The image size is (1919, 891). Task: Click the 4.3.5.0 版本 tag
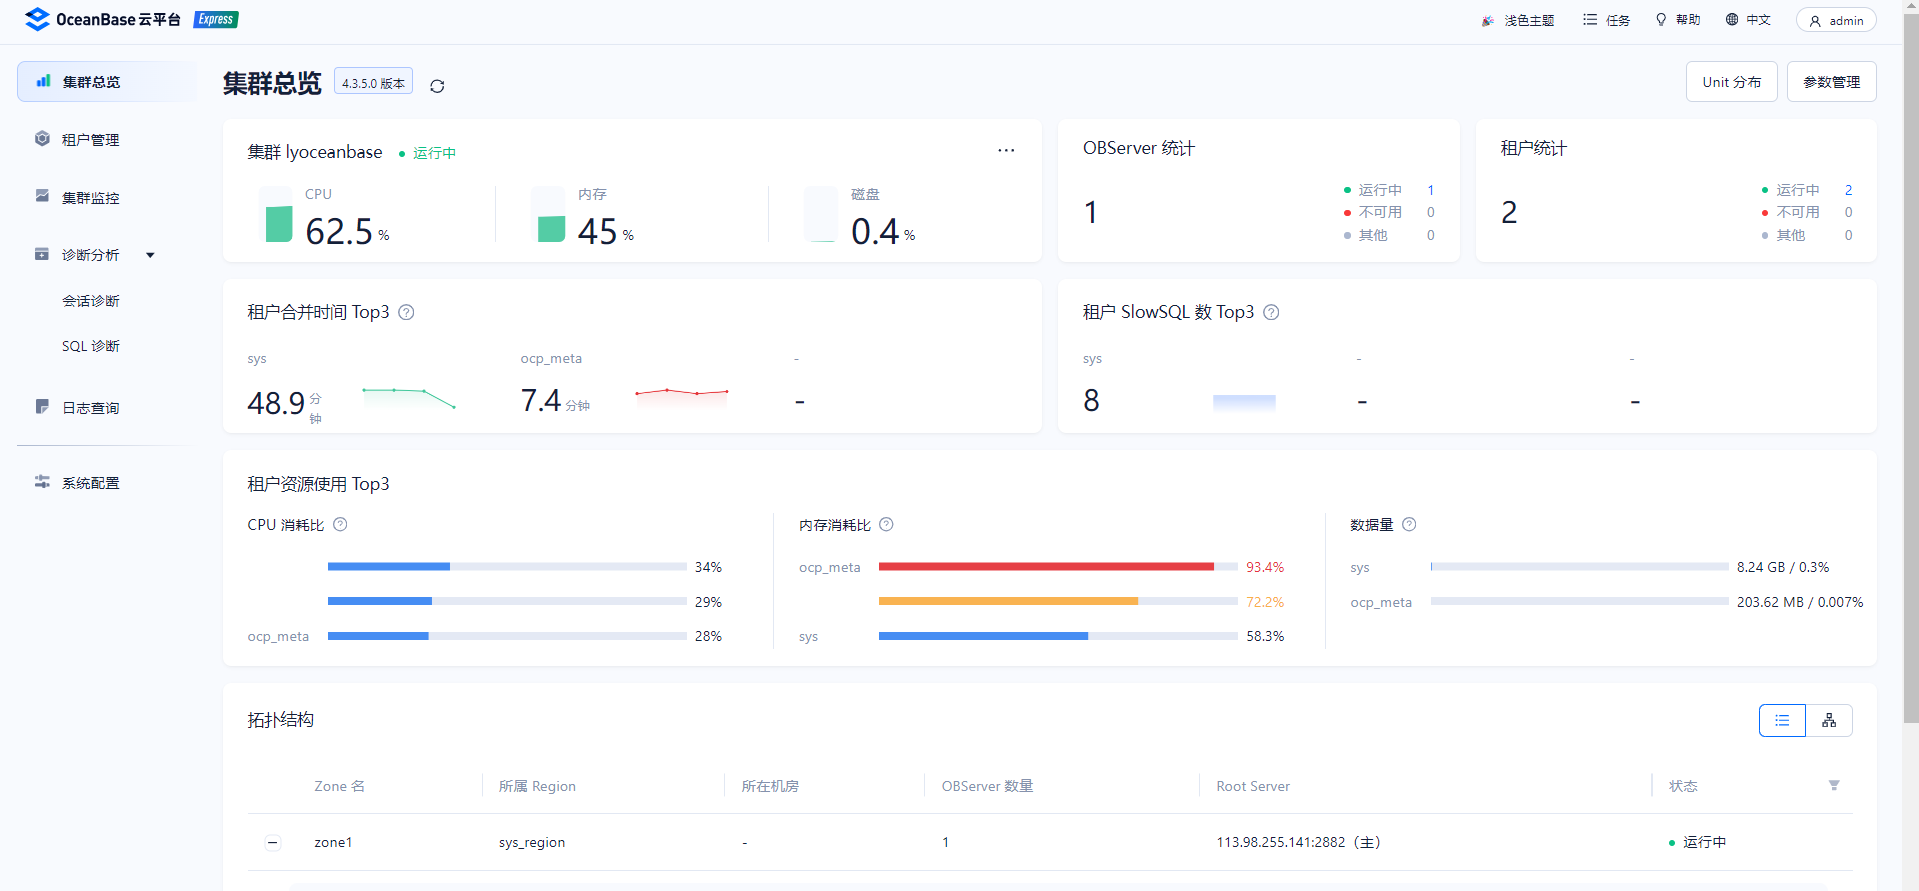[373, 83]
